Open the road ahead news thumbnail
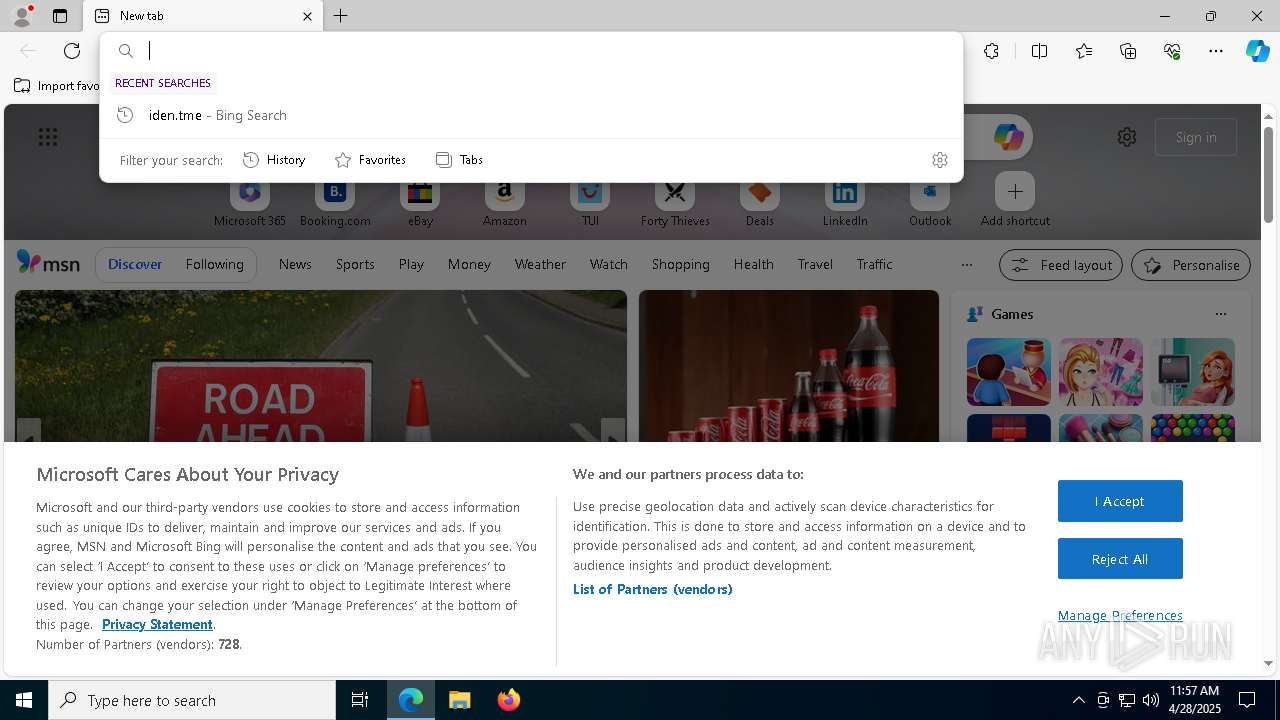Image resolution: width=1280 pixels, height=720 pixels. [x=321, y=366]
